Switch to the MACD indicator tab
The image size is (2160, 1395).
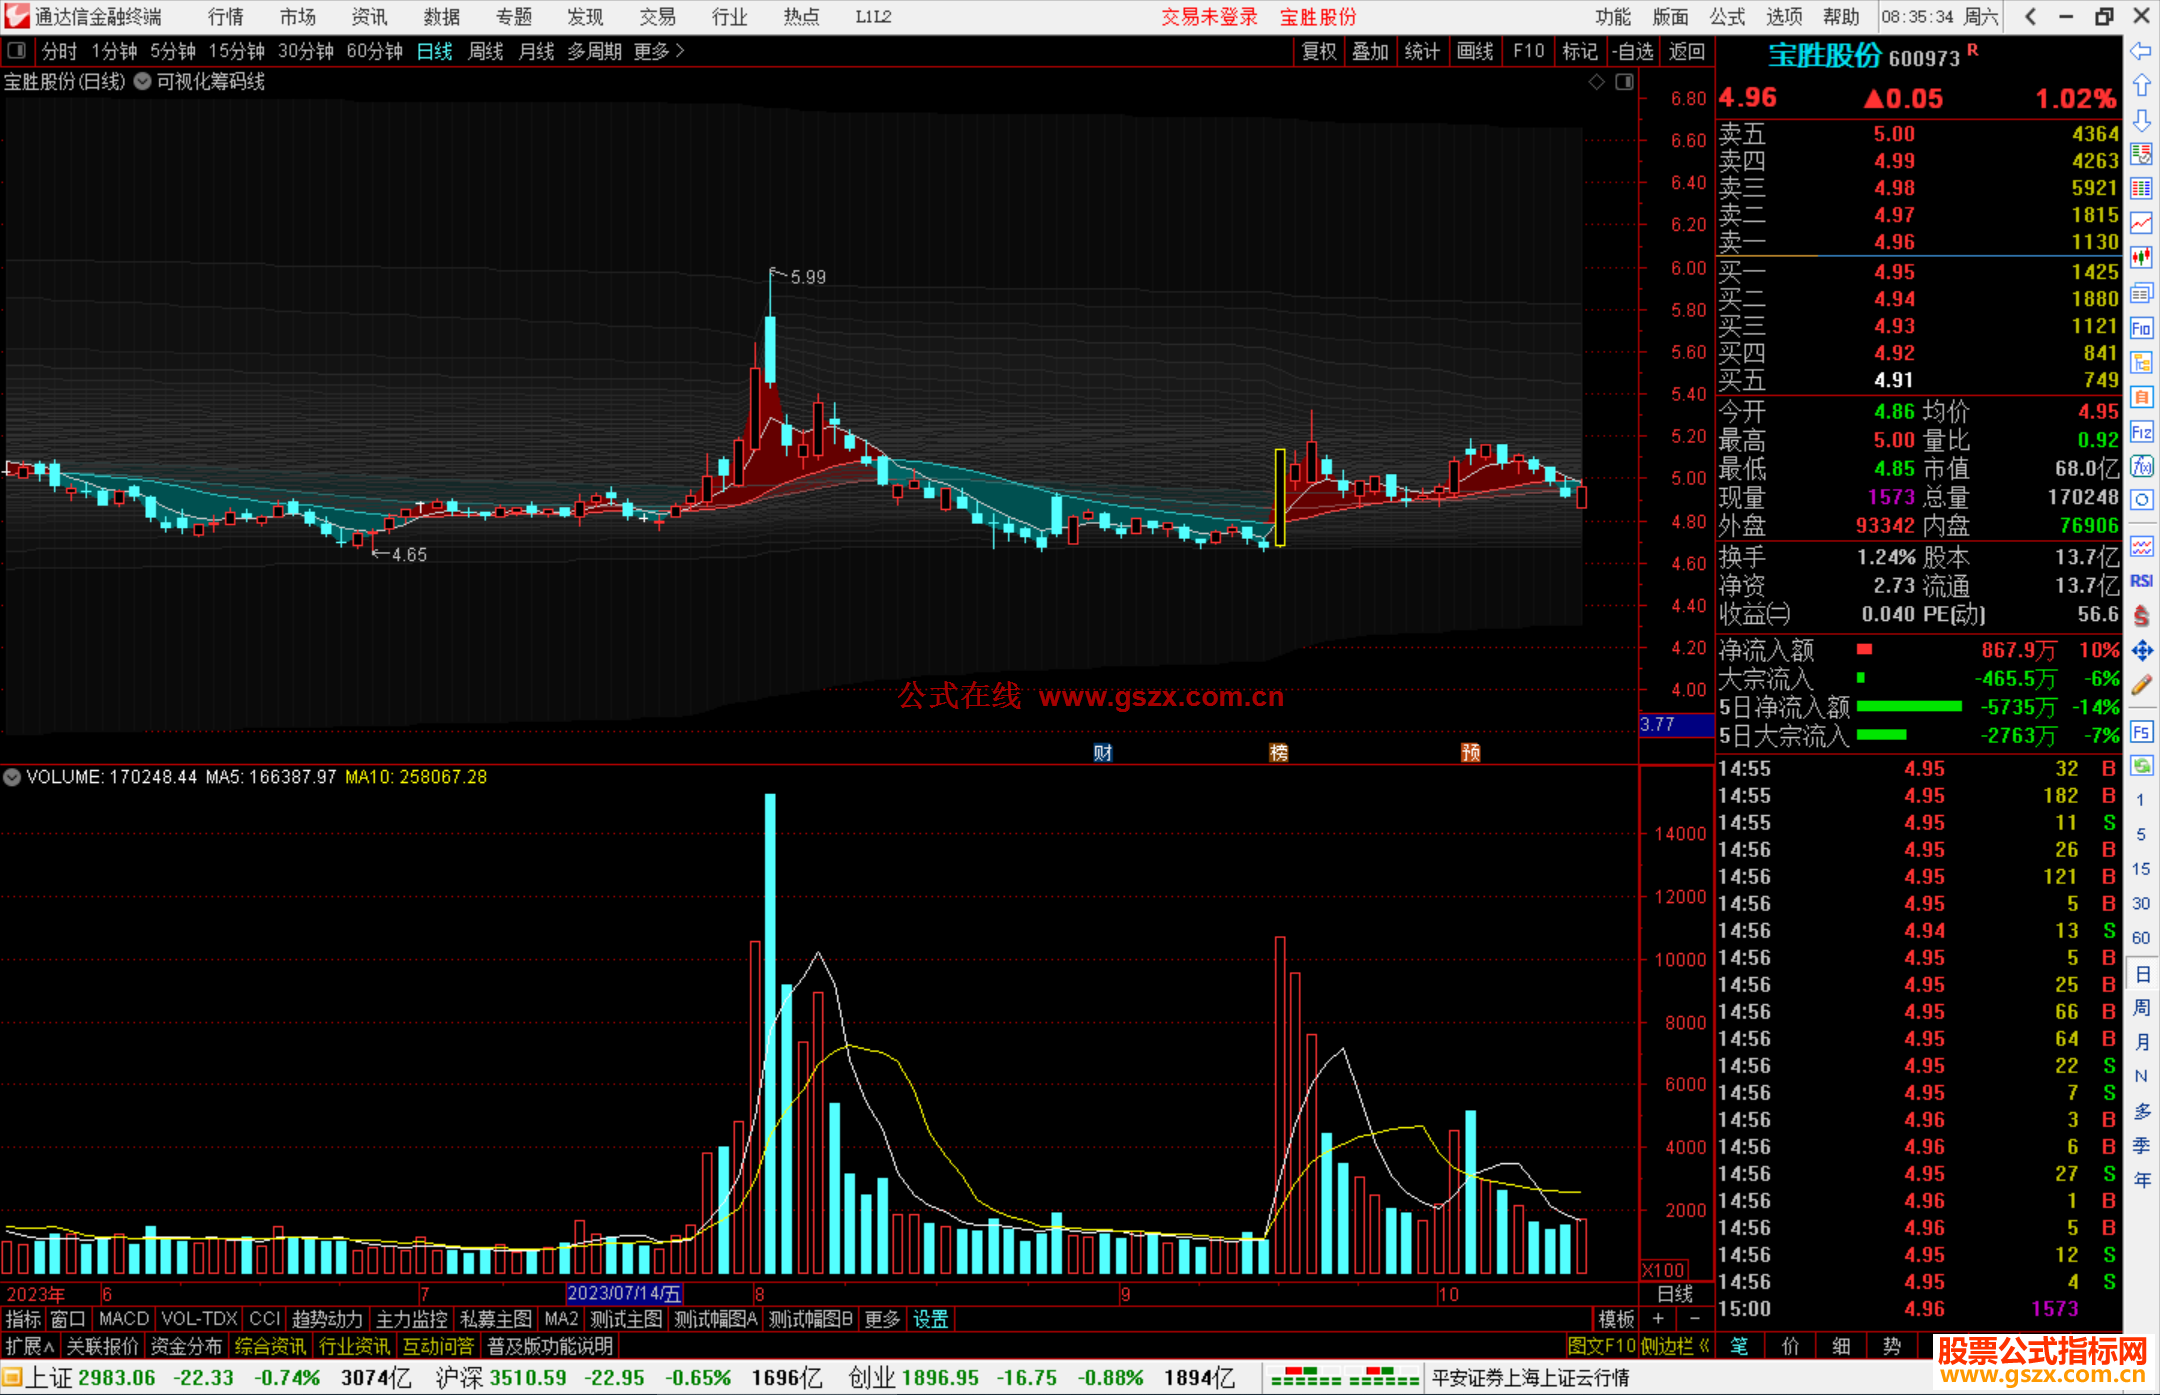124,1319
